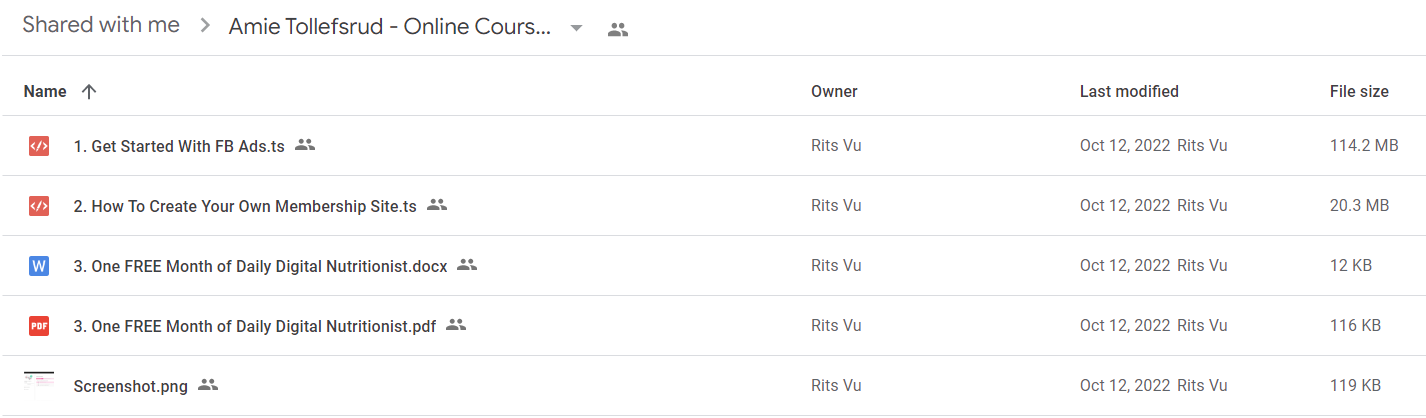Click the red PDF icon of the Nutritionist.pdf file
Screen dimensions: 1426x418
pos(39,326)
